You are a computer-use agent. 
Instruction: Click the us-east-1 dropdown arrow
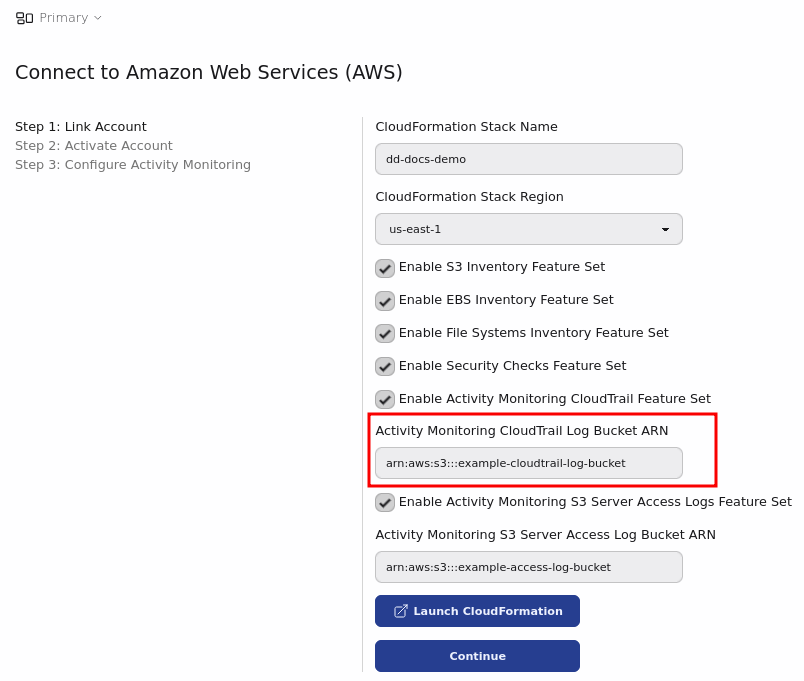(x=665, y=229)
